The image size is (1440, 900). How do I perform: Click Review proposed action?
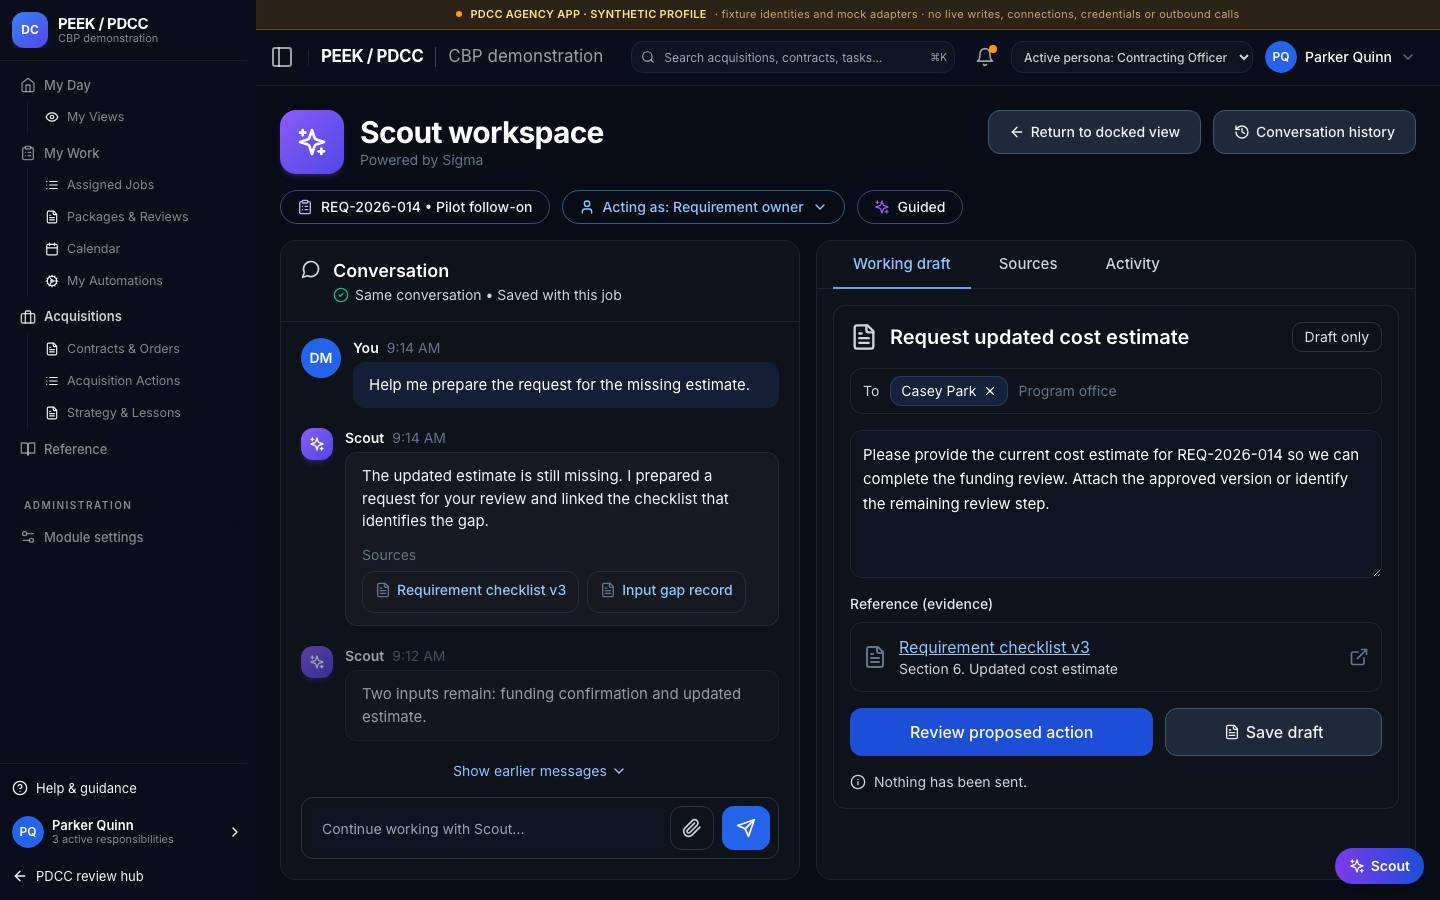[x=1001, y=732]
